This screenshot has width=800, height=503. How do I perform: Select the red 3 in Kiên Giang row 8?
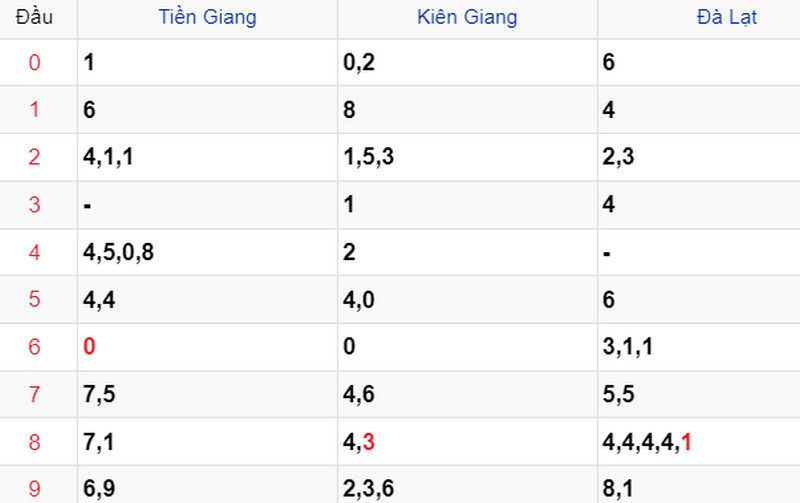[x=369, y=442]
